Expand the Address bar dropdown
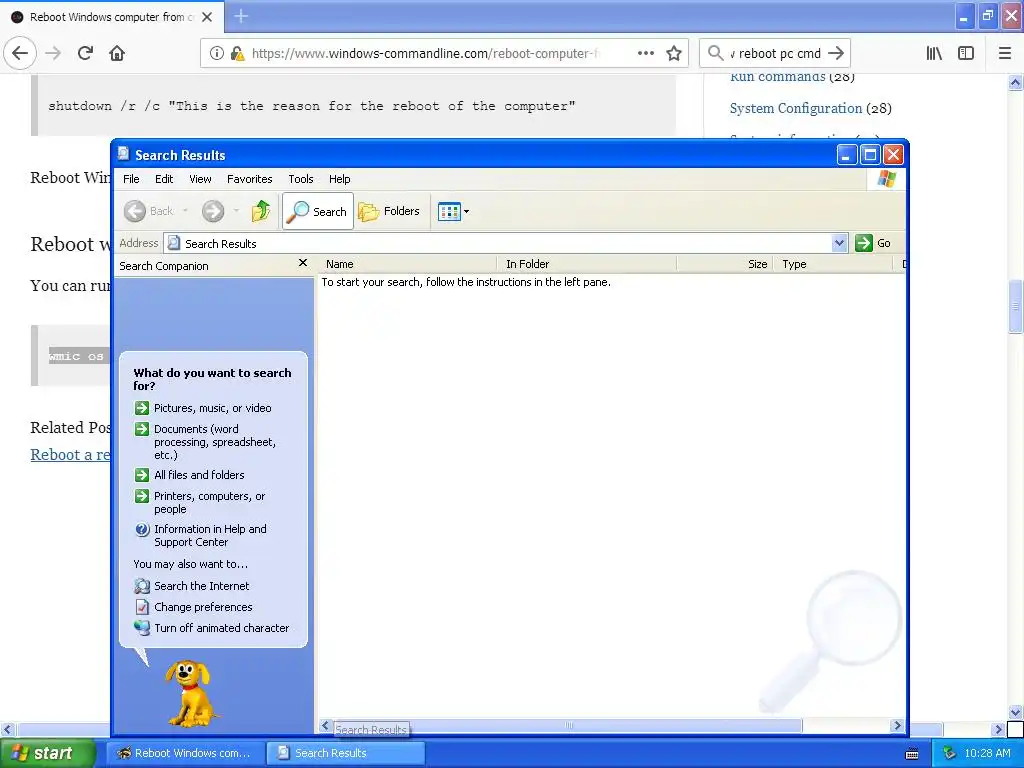 pyautogui.click(x=840, y=244)
